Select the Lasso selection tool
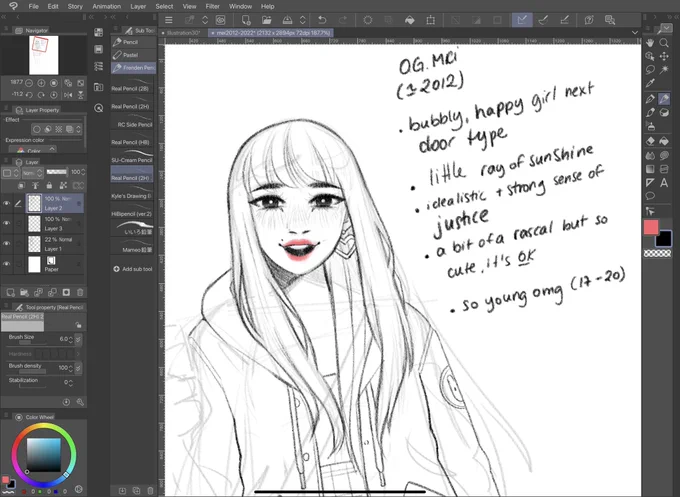 coord(650,70)
